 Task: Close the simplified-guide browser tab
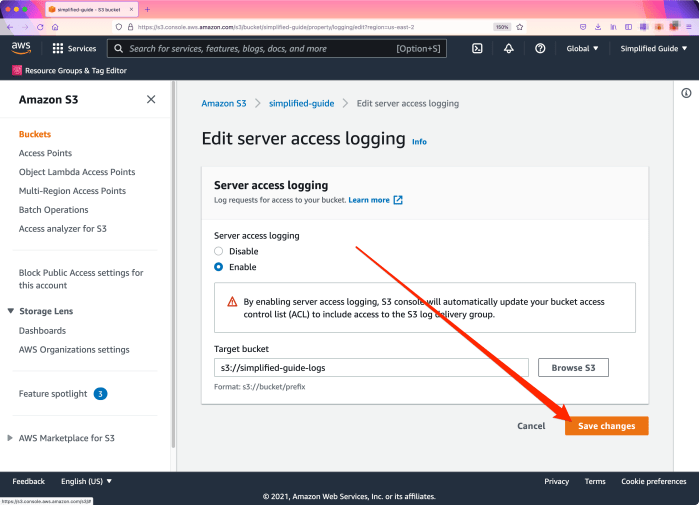click(x=132, y=9)
